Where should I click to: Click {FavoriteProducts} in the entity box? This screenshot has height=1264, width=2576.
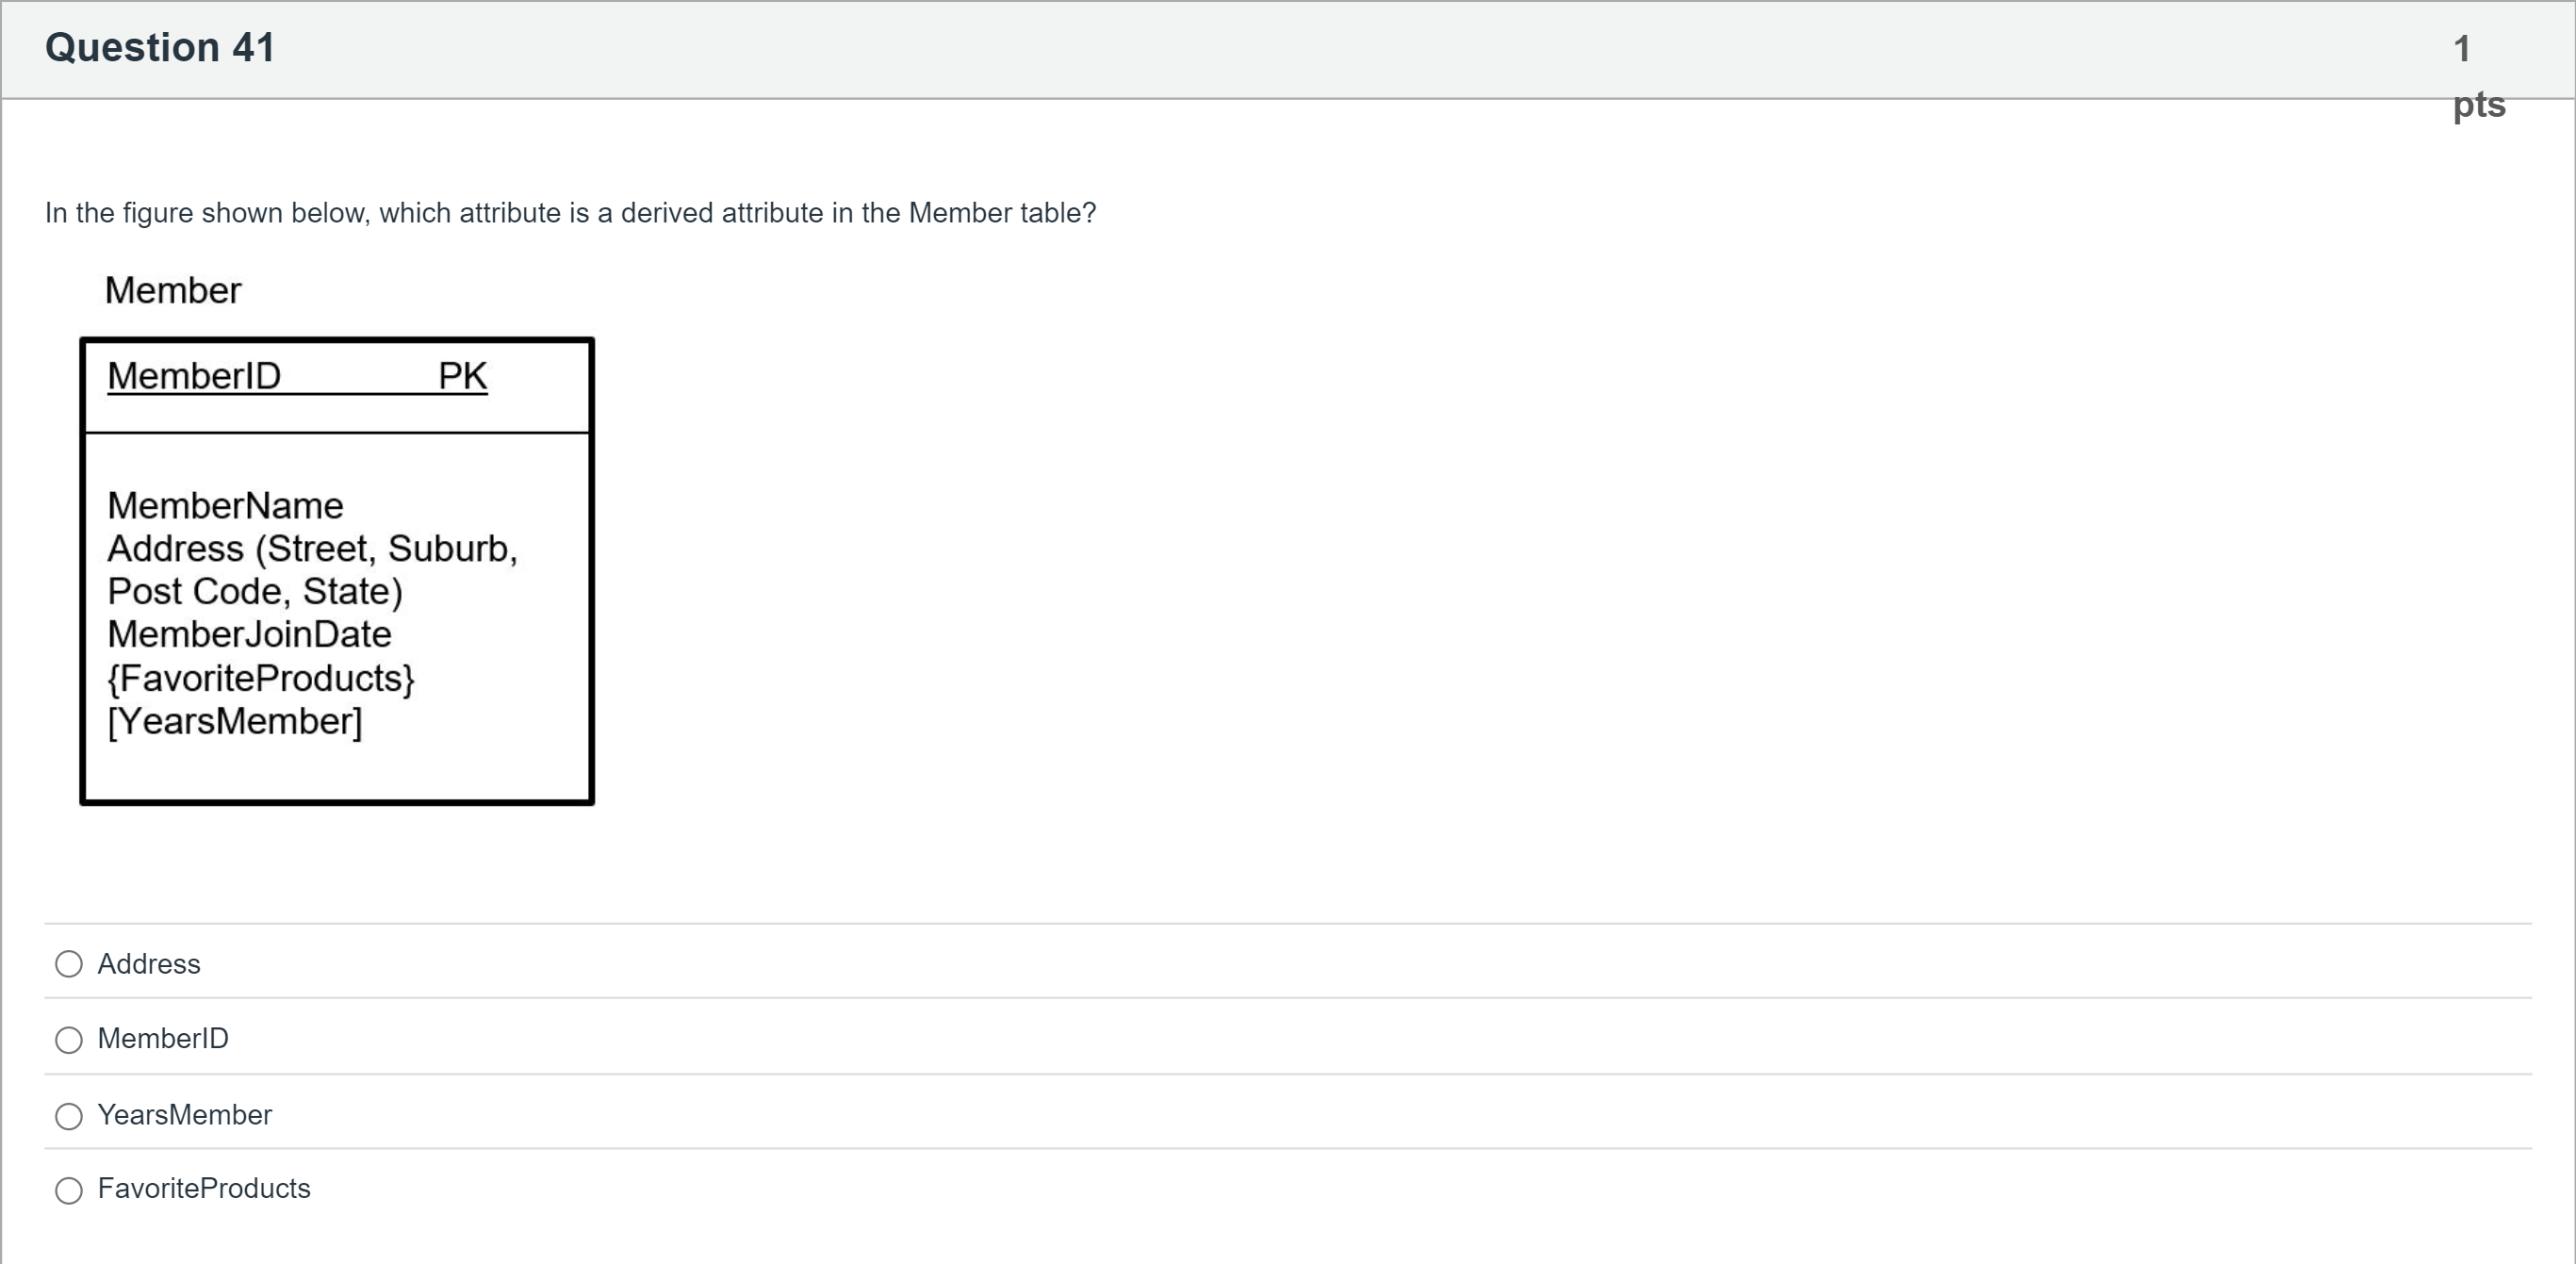coord(260,679)
